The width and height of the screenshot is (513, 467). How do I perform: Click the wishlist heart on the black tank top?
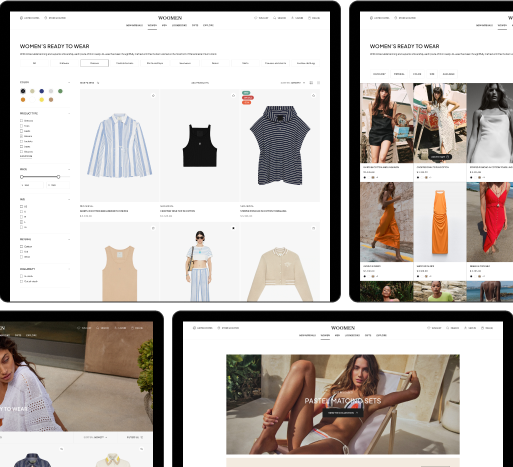click(x=233, y=96)
